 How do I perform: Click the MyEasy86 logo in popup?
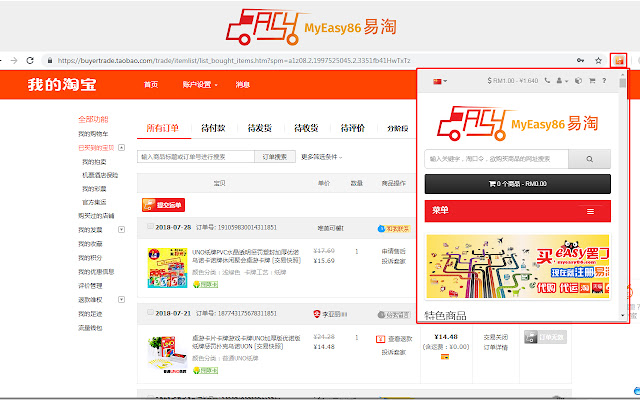tap(517, 124)
